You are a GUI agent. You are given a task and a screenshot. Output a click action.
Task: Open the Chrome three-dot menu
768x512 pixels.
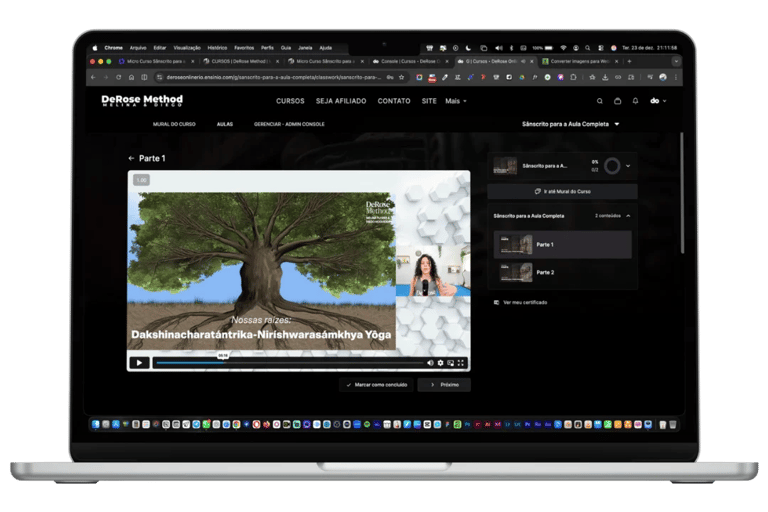[x=676, y=77]
